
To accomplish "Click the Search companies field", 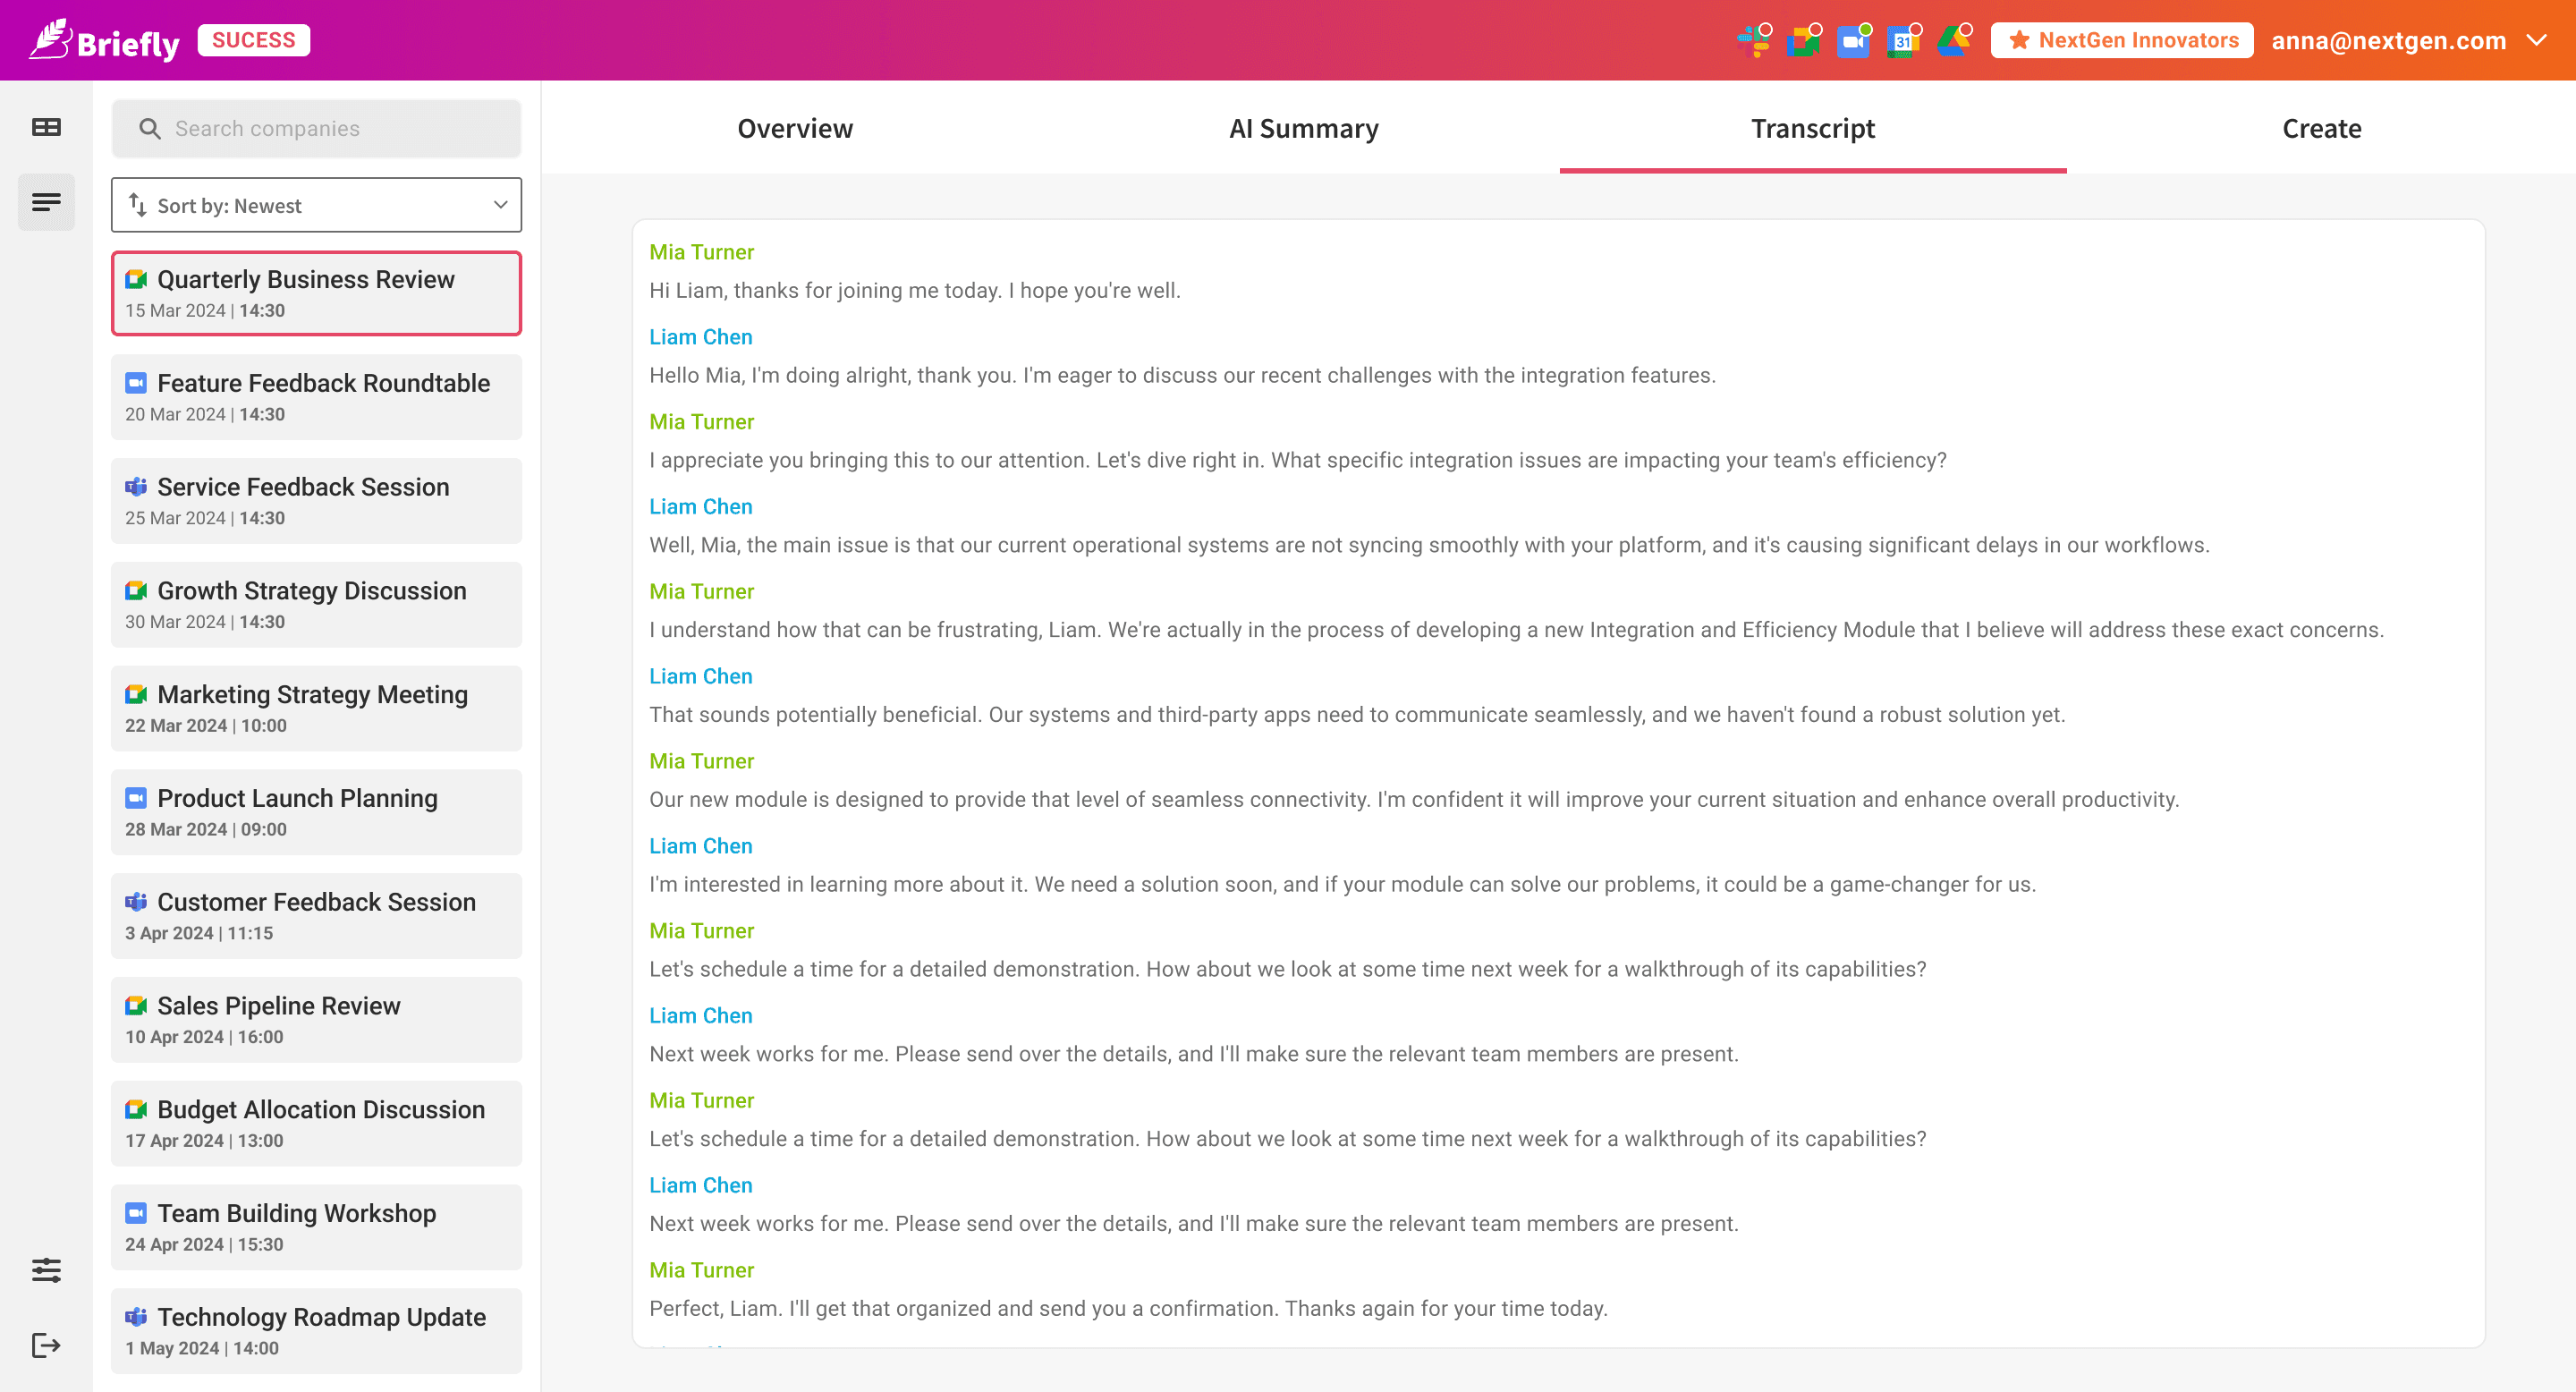I will (x=316, y=128).
